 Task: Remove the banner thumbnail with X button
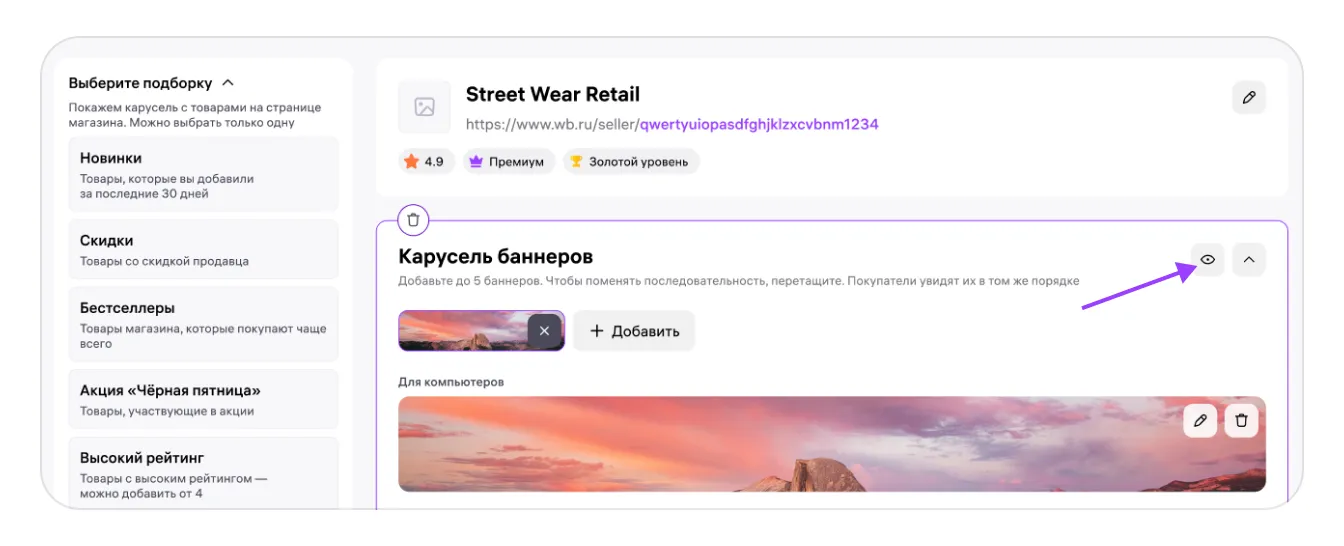tap(544, 331)
